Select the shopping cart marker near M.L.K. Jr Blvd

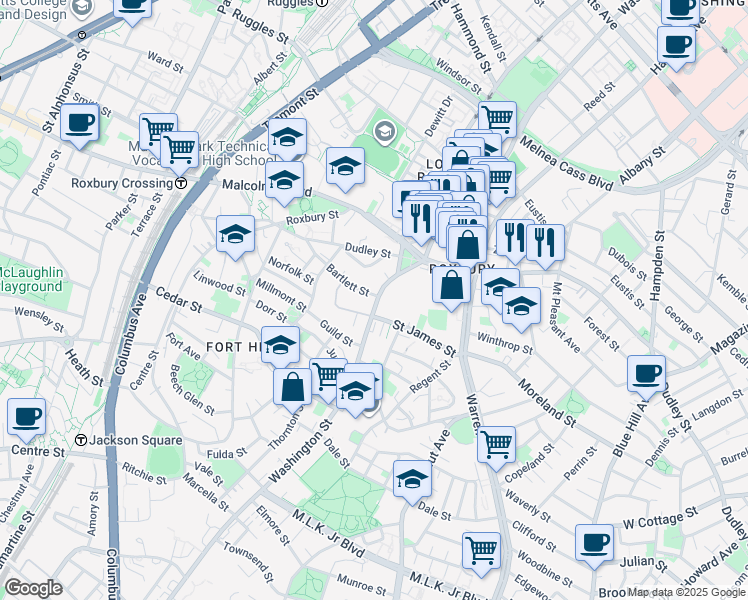481,550
